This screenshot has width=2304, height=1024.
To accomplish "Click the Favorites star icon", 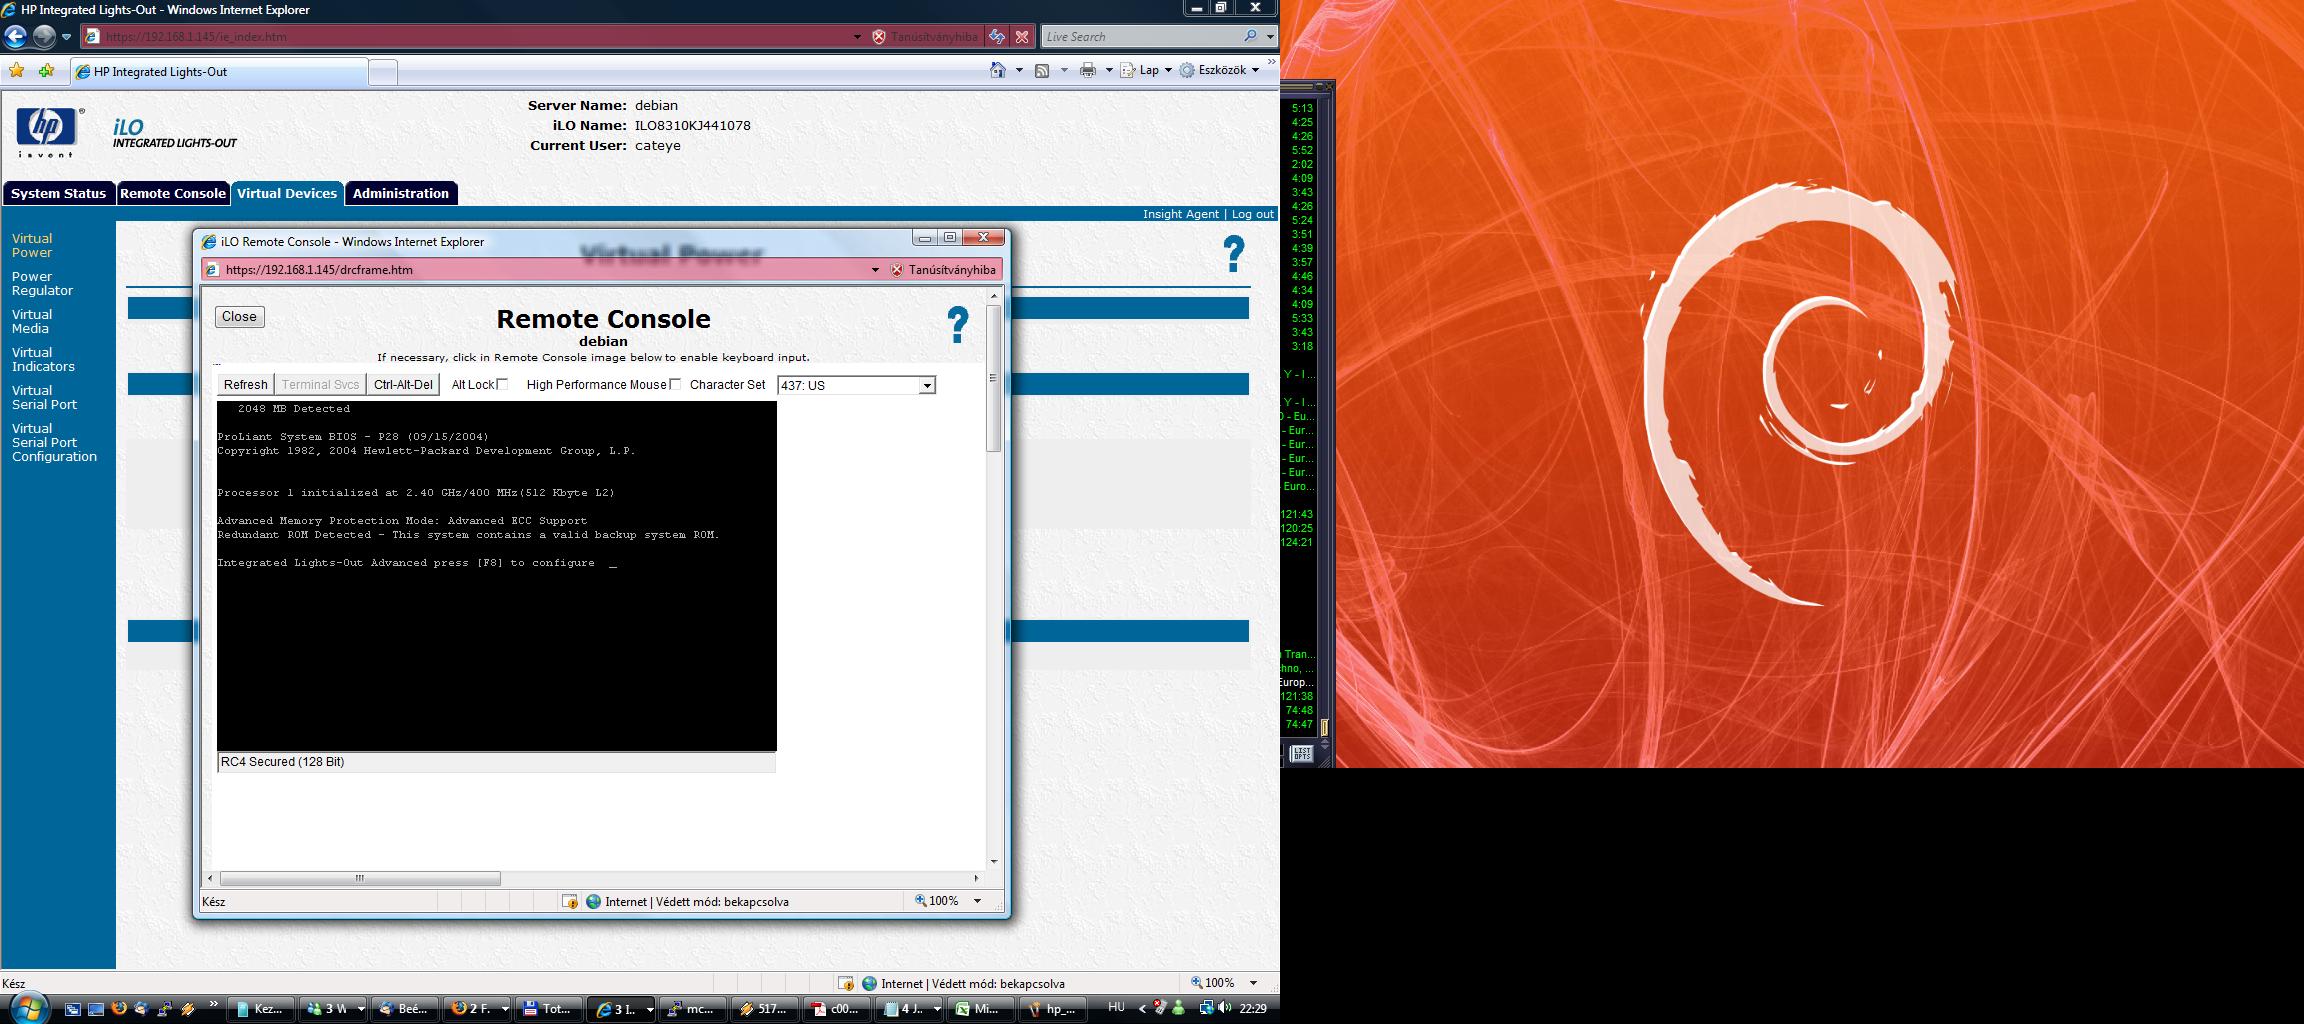I will point(16,71).
